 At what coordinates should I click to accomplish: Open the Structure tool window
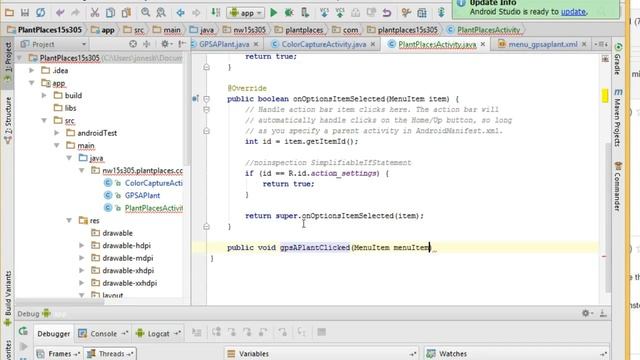click(x=8, y=120)
